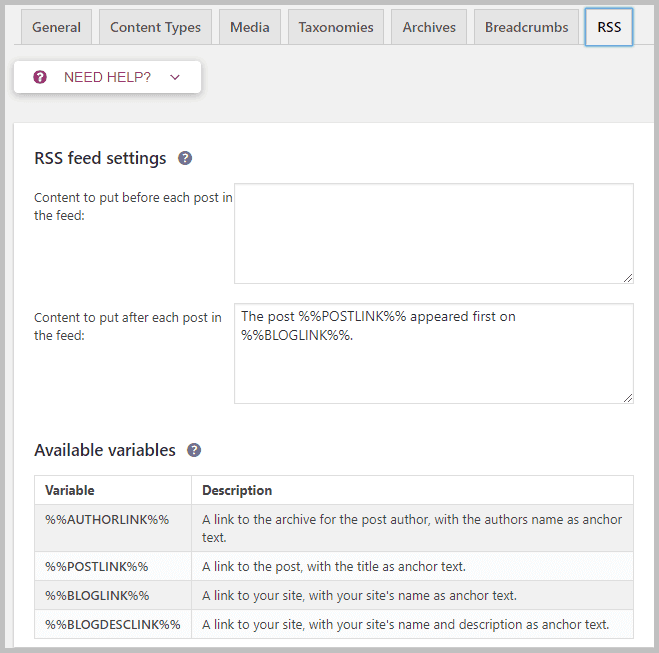Select the RSS tab
The width and height of the screenshot is (659, 653).
[609, 27]
